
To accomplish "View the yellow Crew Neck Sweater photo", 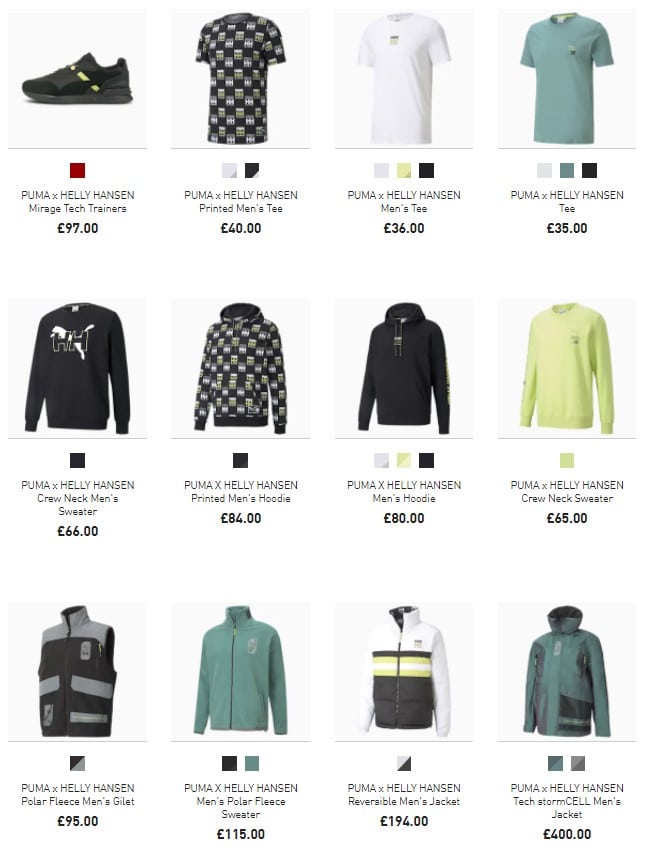I will (x=567, y=368).
